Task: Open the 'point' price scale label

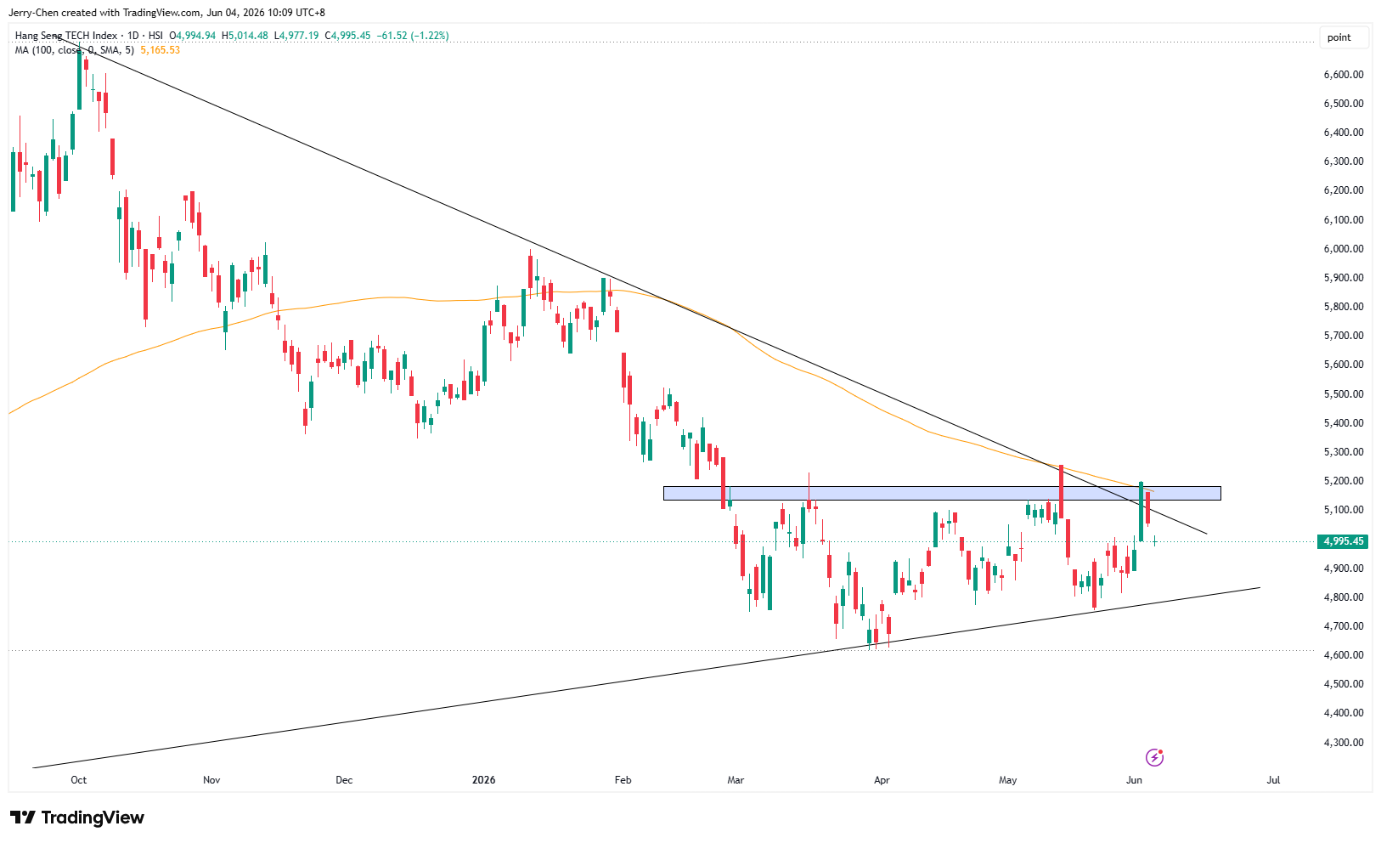Action: point(1338,37)
